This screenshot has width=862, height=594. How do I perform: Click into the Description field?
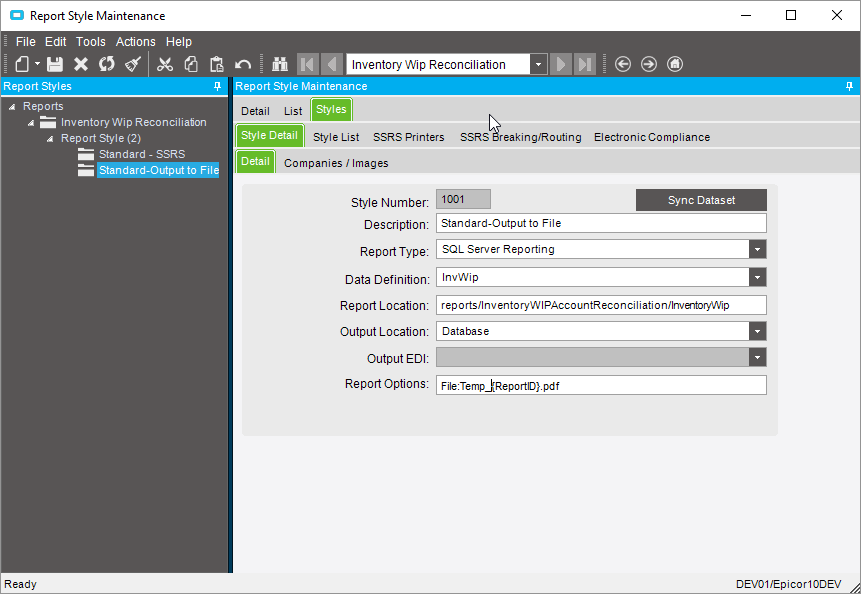point(601,223)
